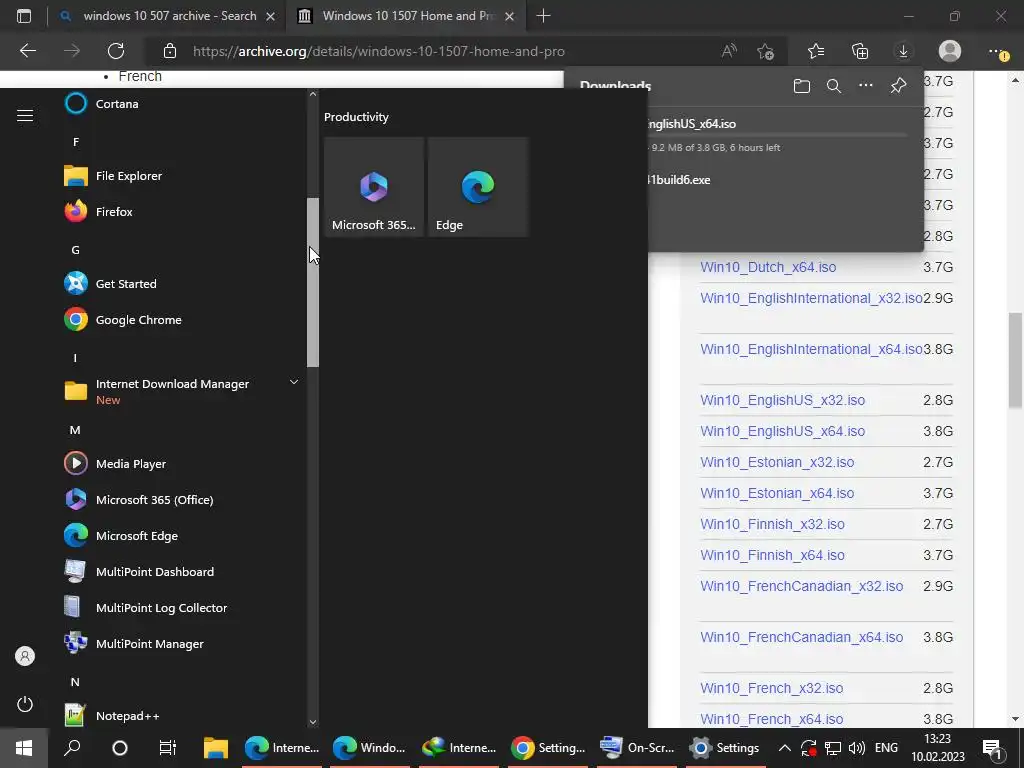Viewport: 1024px width, 768px height.
Task: Jump to letter G section header
Action: (75, 249)
